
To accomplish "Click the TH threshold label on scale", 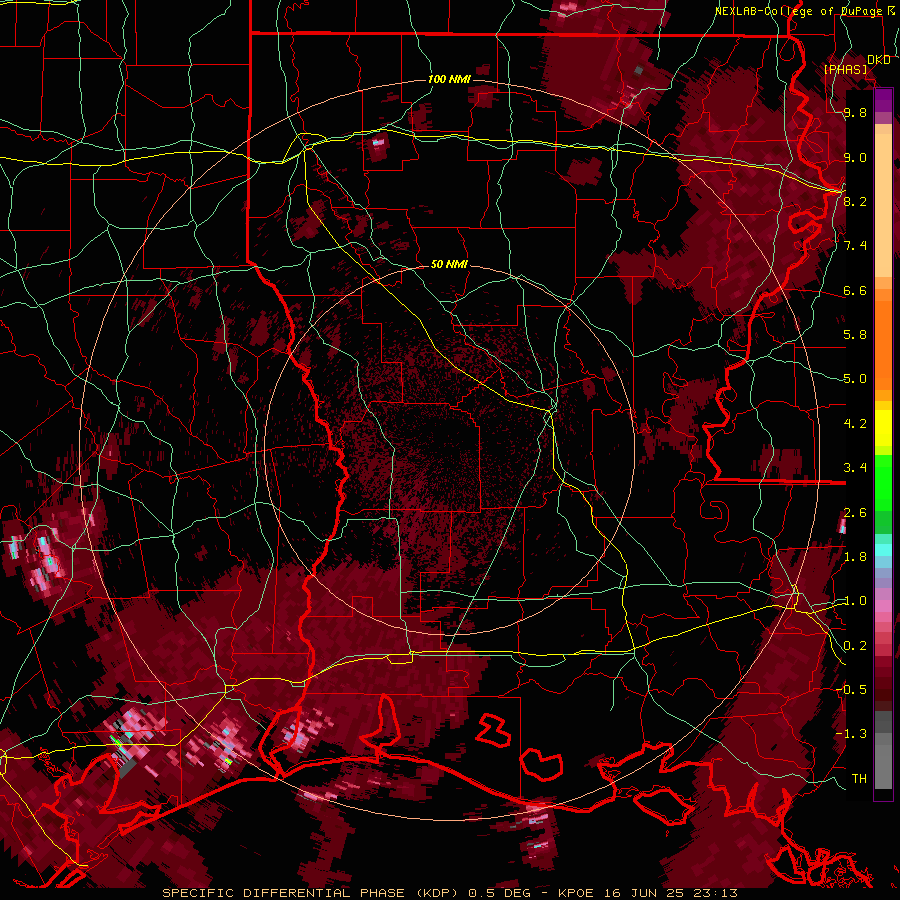I will point(859,779).
